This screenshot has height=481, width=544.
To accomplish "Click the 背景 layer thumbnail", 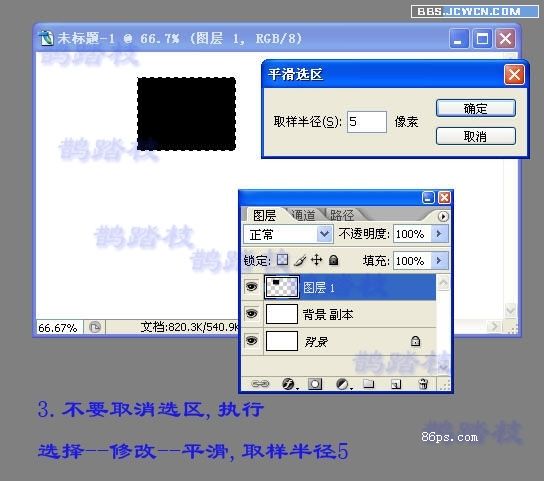I will click(x=282, y=341).
